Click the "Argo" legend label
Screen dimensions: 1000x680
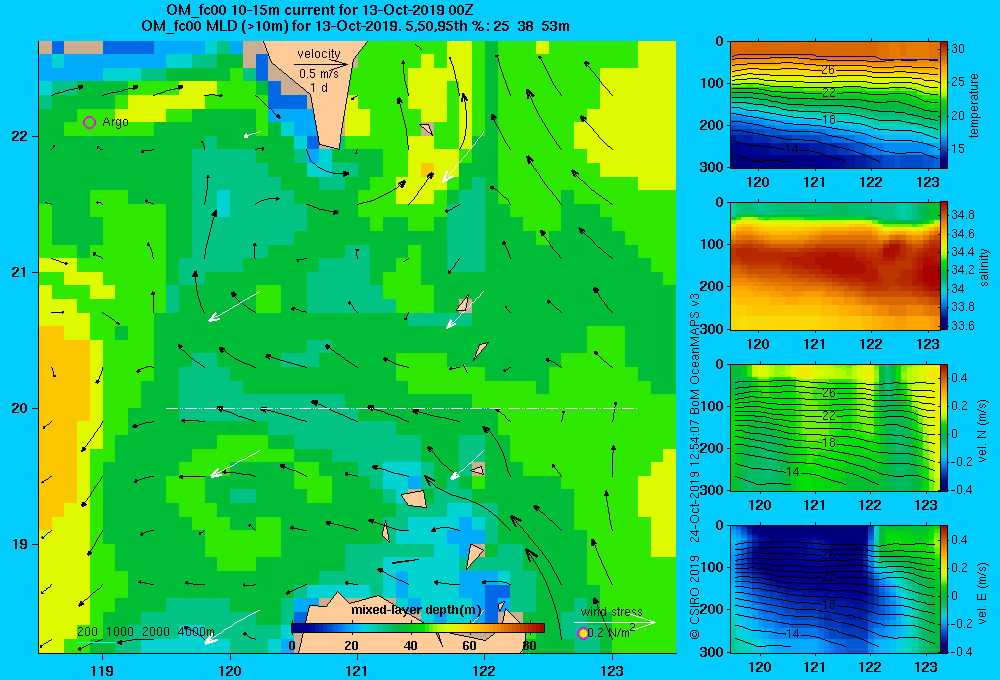tap(115, 122)
